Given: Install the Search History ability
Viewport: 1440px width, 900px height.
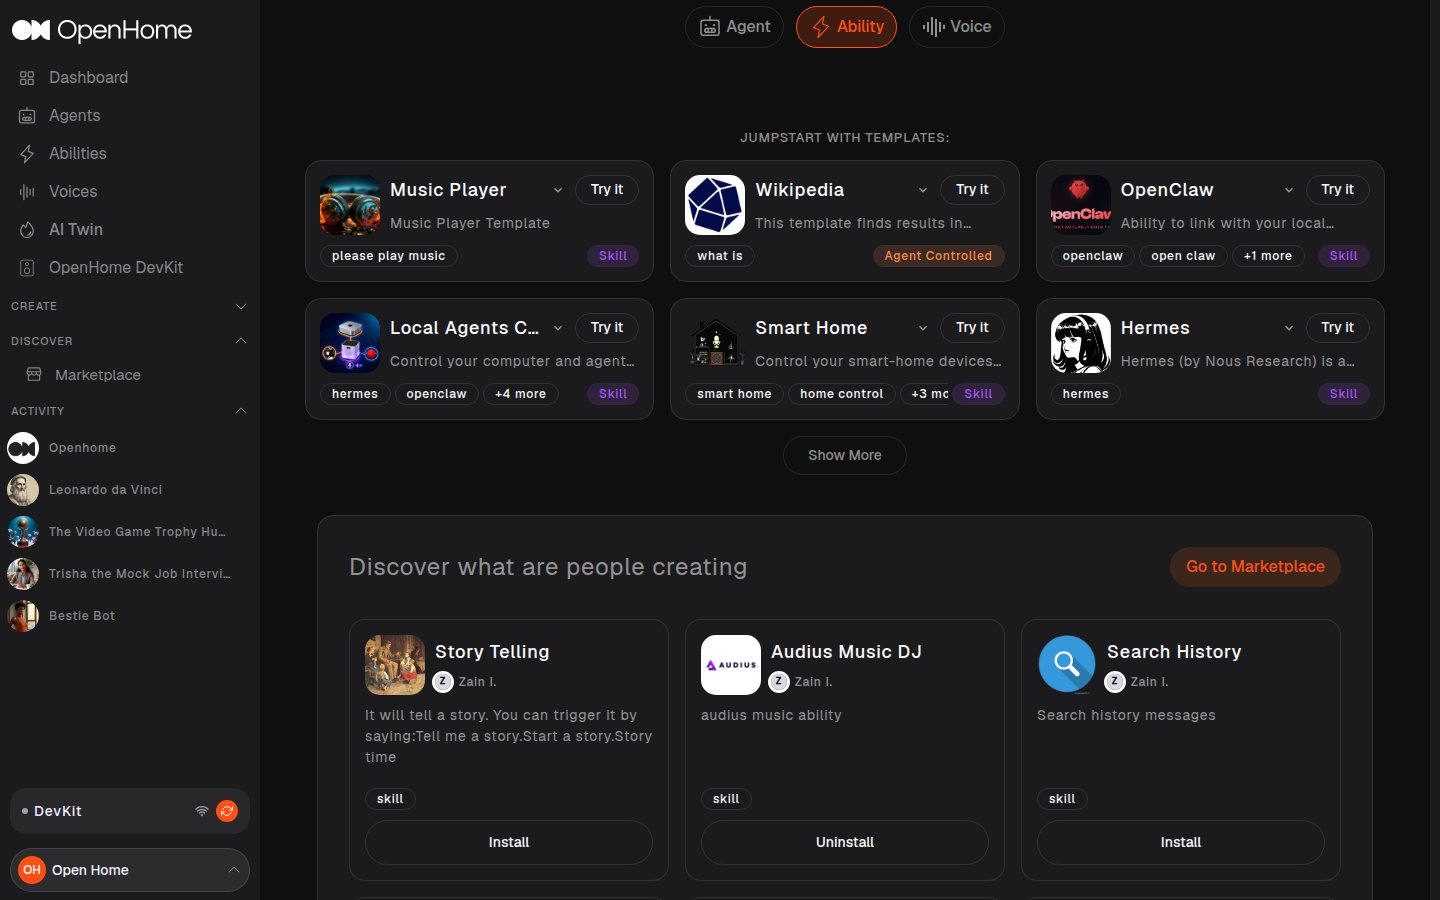Looking at the screenshot, I should point(1181,842).
